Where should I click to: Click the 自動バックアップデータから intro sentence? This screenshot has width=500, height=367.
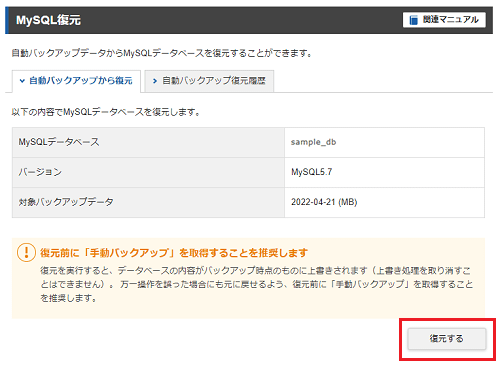tap(162, 53)
